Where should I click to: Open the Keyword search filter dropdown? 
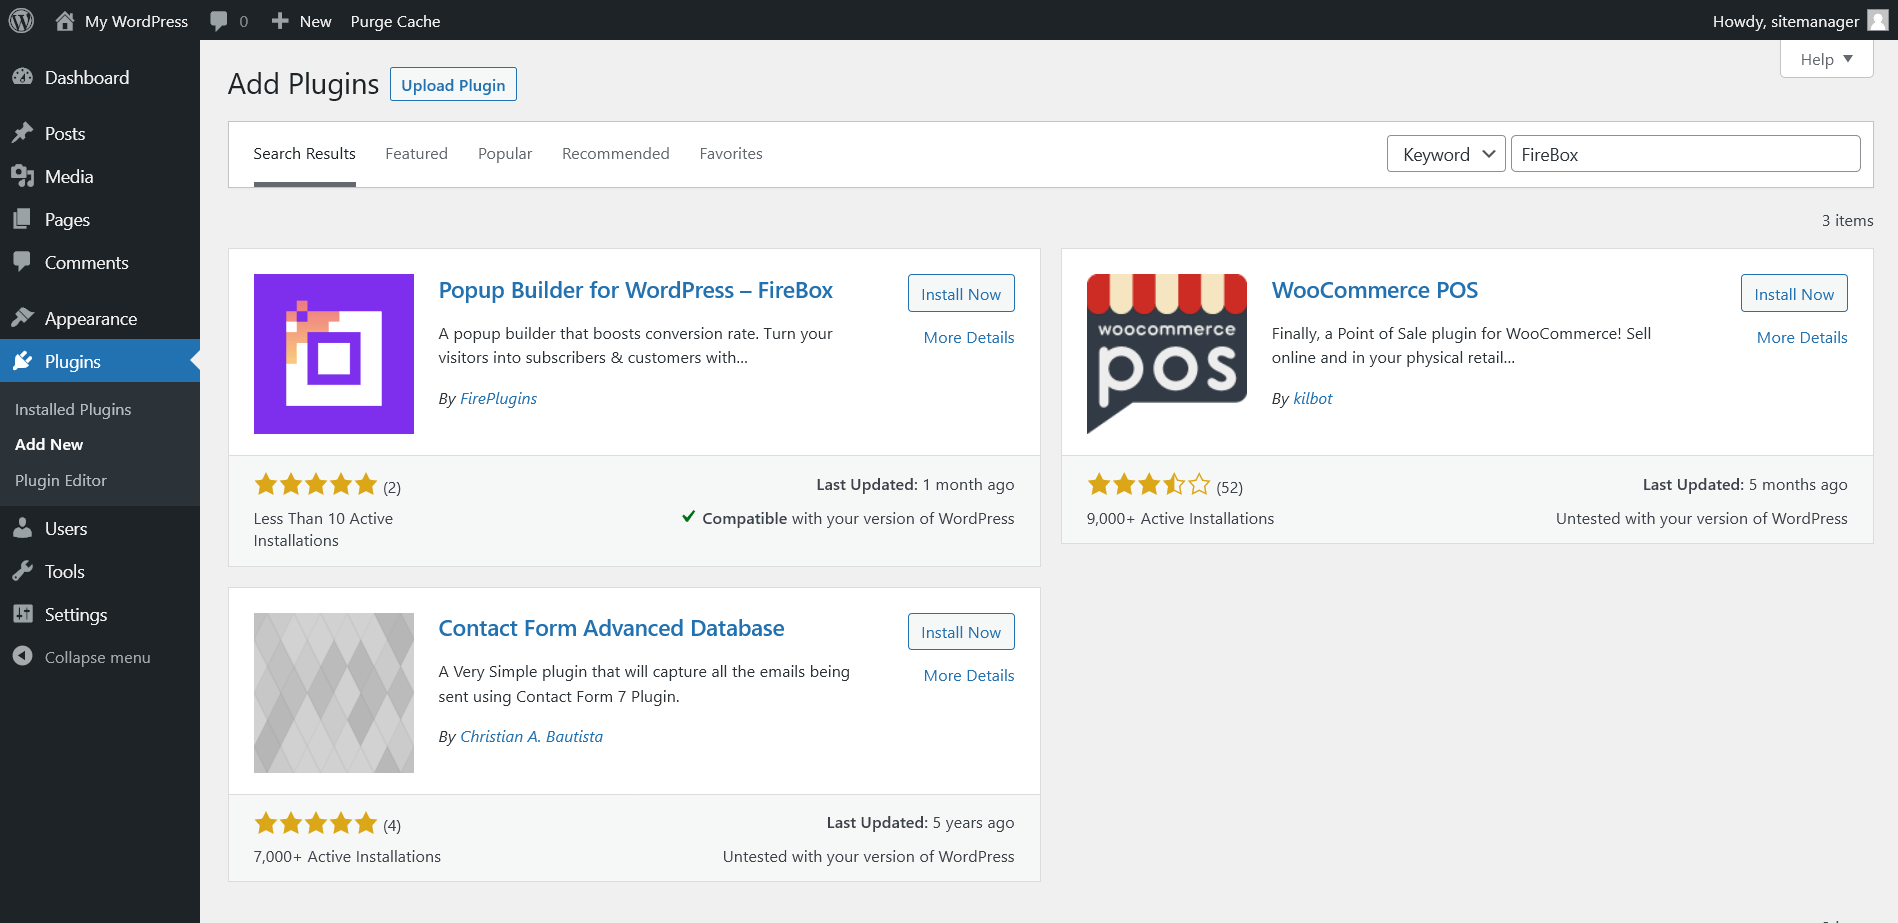[1445, 153]
